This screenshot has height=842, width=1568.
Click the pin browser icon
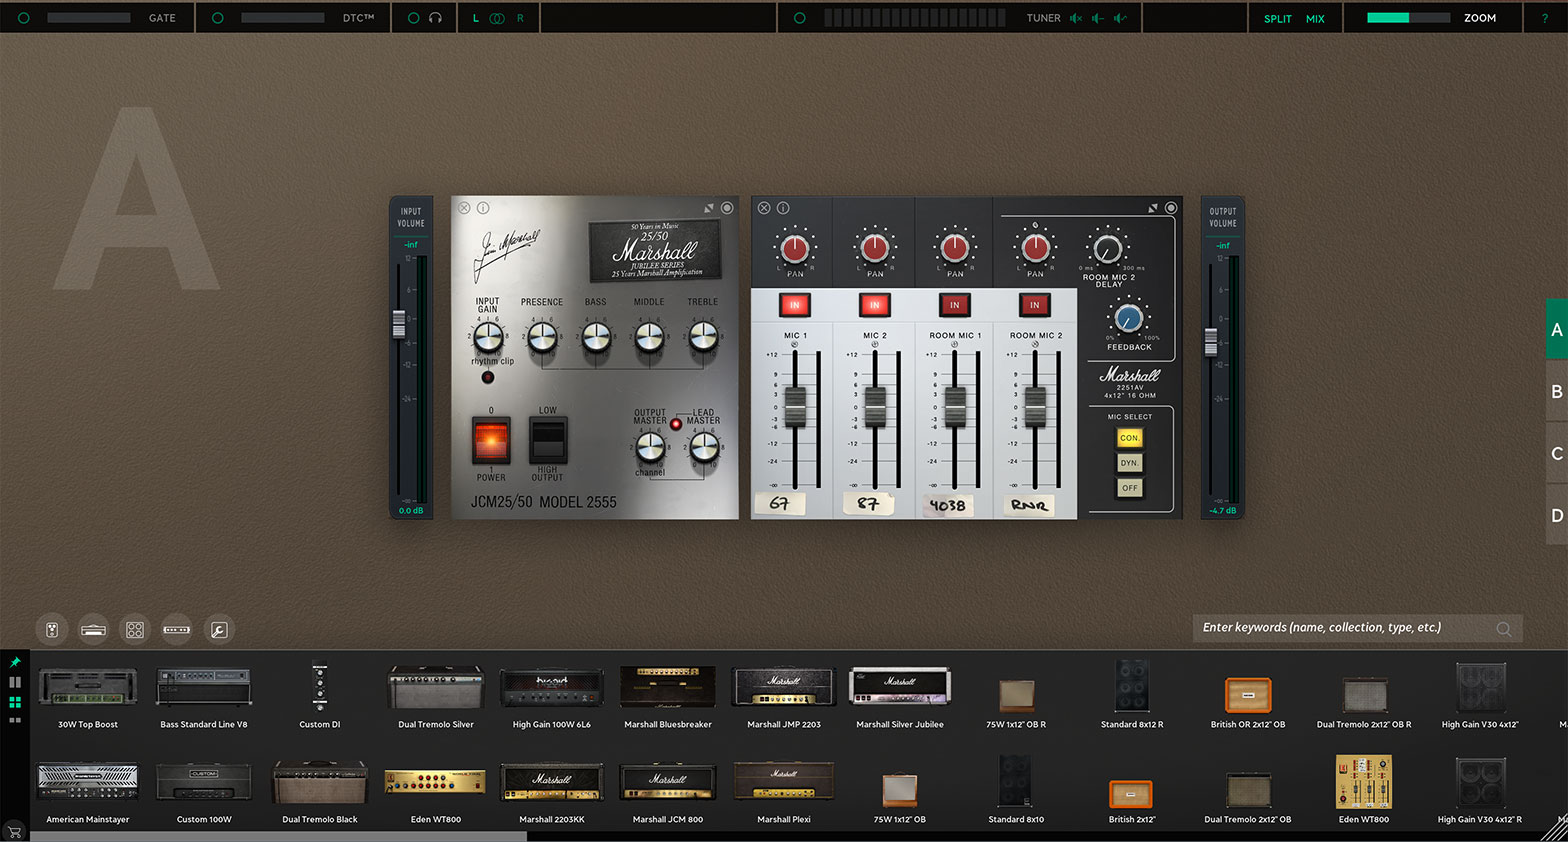point(15,662)
